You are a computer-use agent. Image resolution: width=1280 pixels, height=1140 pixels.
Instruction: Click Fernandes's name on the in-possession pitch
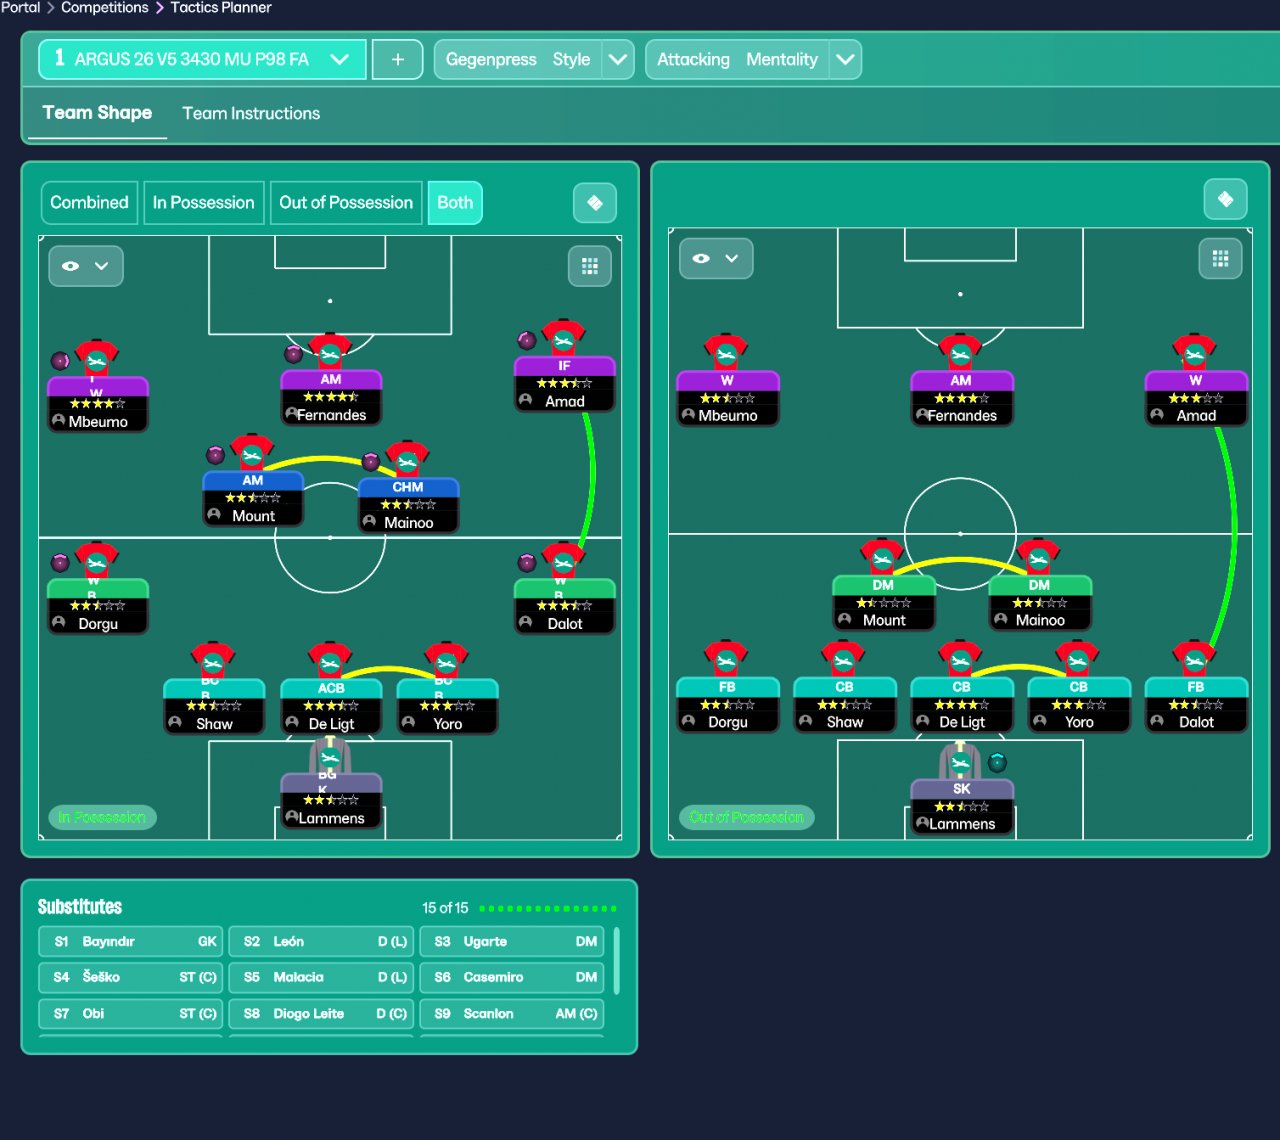332,415
